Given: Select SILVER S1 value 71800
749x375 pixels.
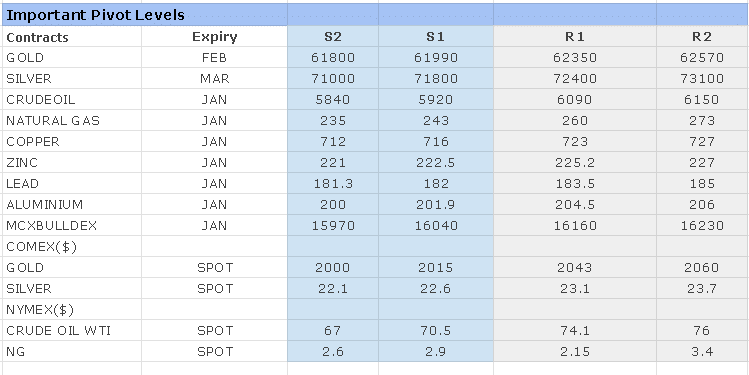Looking at the screenshot, I should pyautogui.click(x=436, y=79).
